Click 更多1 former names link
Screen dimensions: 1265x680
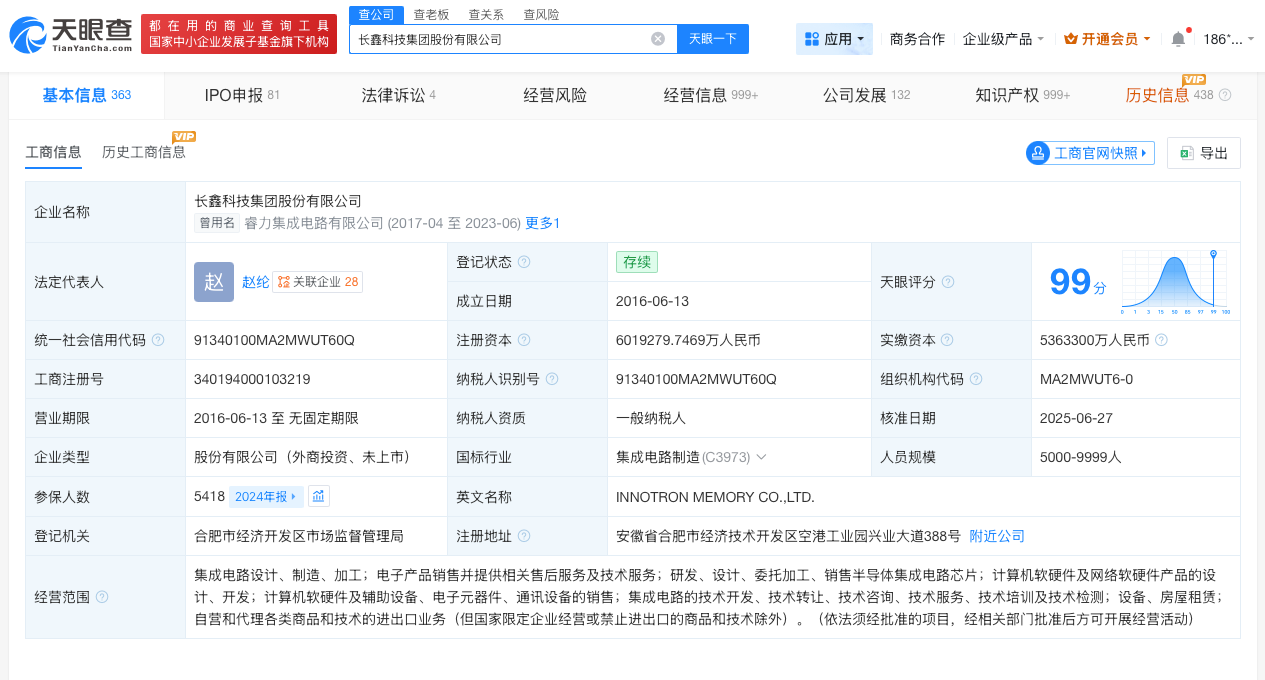coord(543,223)
